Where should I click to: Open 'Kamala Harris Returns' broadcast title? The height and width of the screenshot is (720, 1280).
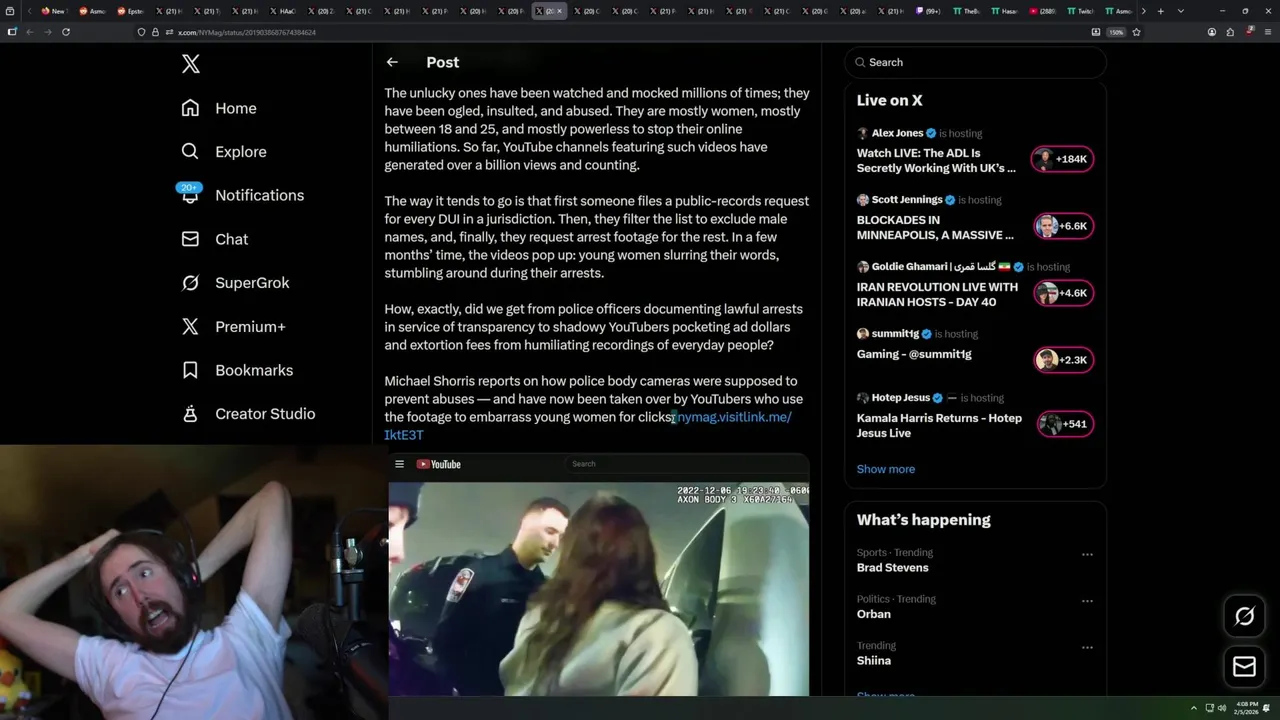[939, 426]
